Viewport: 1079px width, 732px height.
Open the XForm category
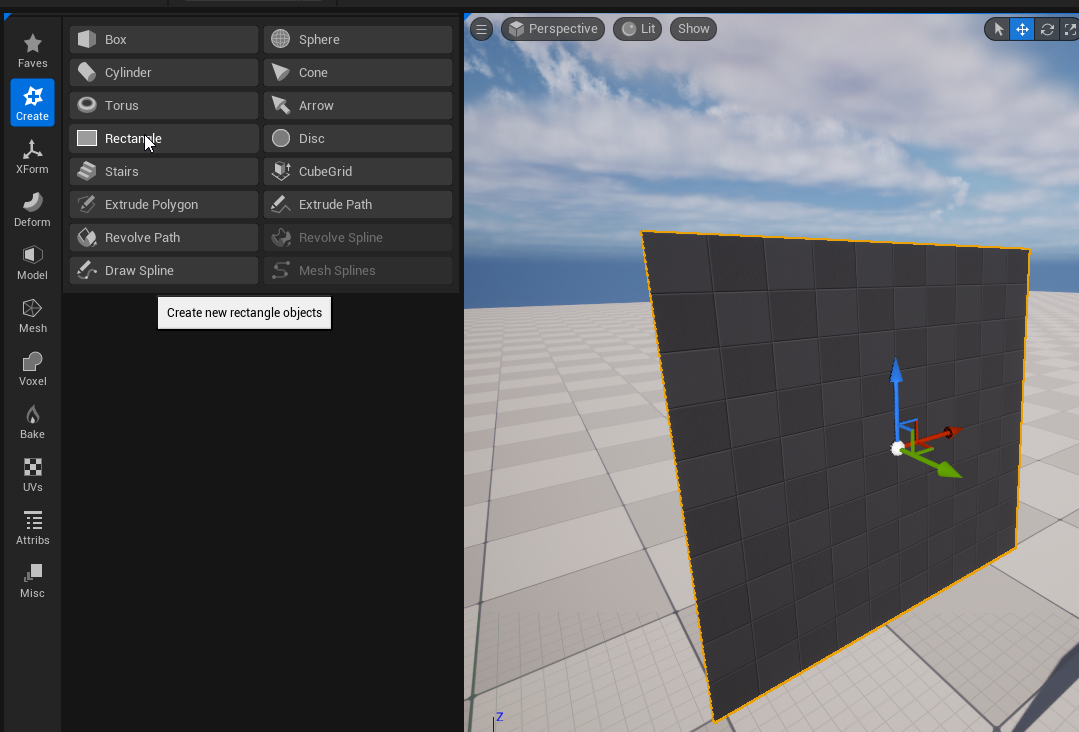(32, 156)
